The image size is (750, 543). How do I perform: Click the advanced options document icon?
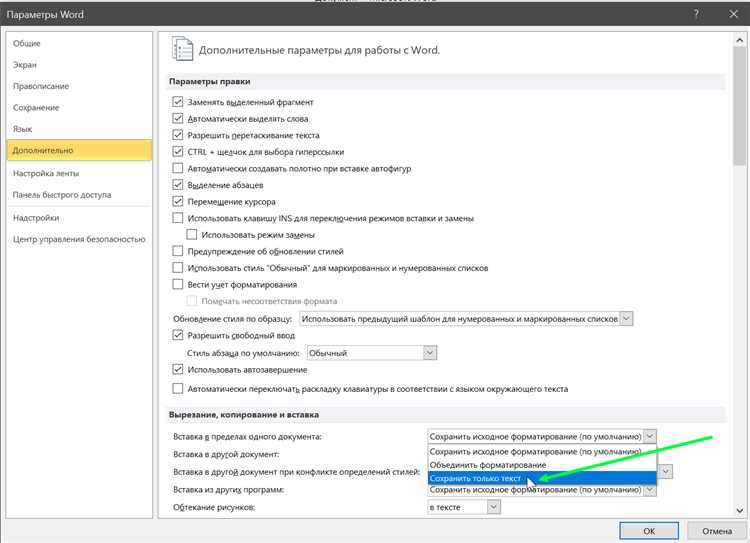point(182,49)
